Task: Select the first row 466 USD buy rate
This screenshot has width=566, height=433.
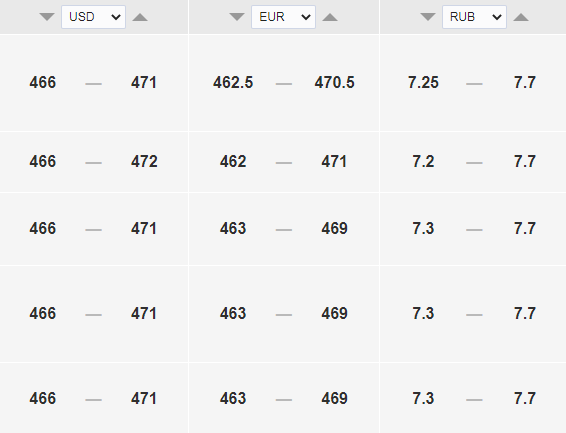Action: [43, 83]
